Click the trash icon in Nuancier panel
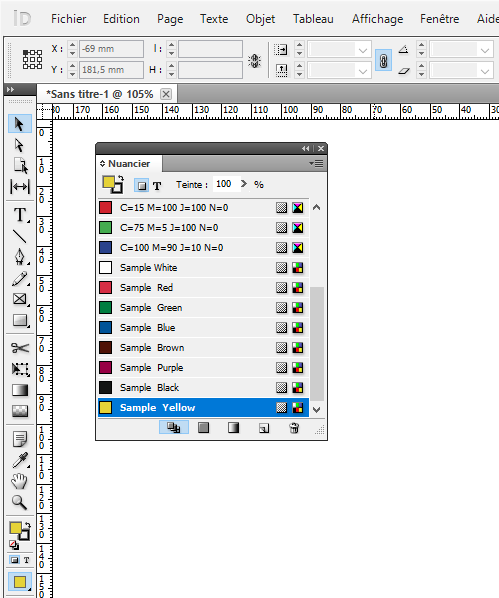 pos(294,428)
